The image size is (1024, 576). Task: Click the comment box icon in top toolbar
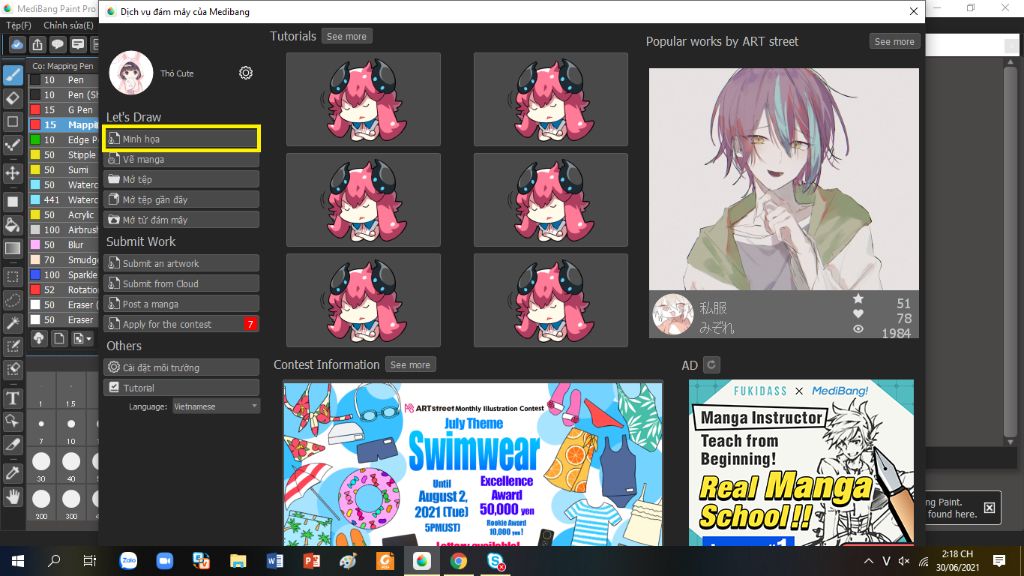pyautogui.click(x=78, y=44)
